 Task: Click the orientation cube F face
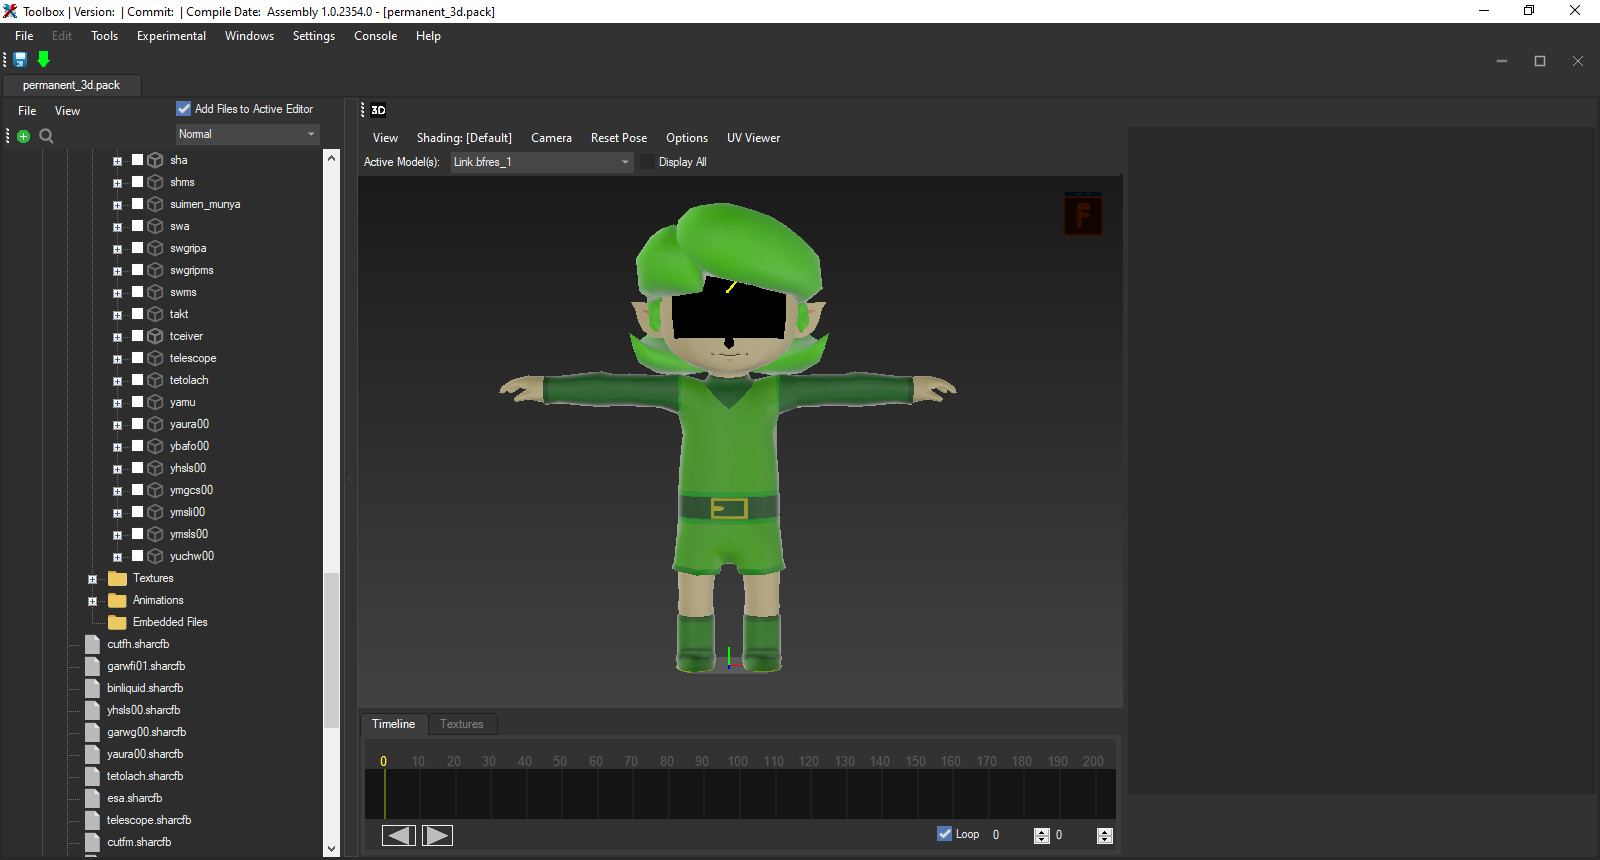click(x=1083, y=214)
